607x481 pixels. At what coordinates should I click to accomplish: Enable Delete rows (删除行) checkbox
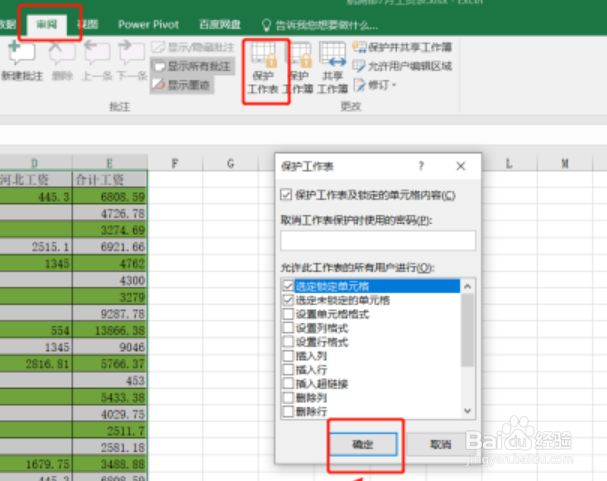288,411
